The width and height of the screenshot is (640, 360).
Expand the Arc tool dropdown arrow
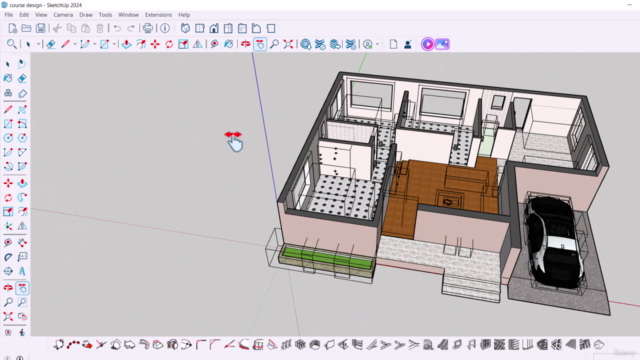94,44
